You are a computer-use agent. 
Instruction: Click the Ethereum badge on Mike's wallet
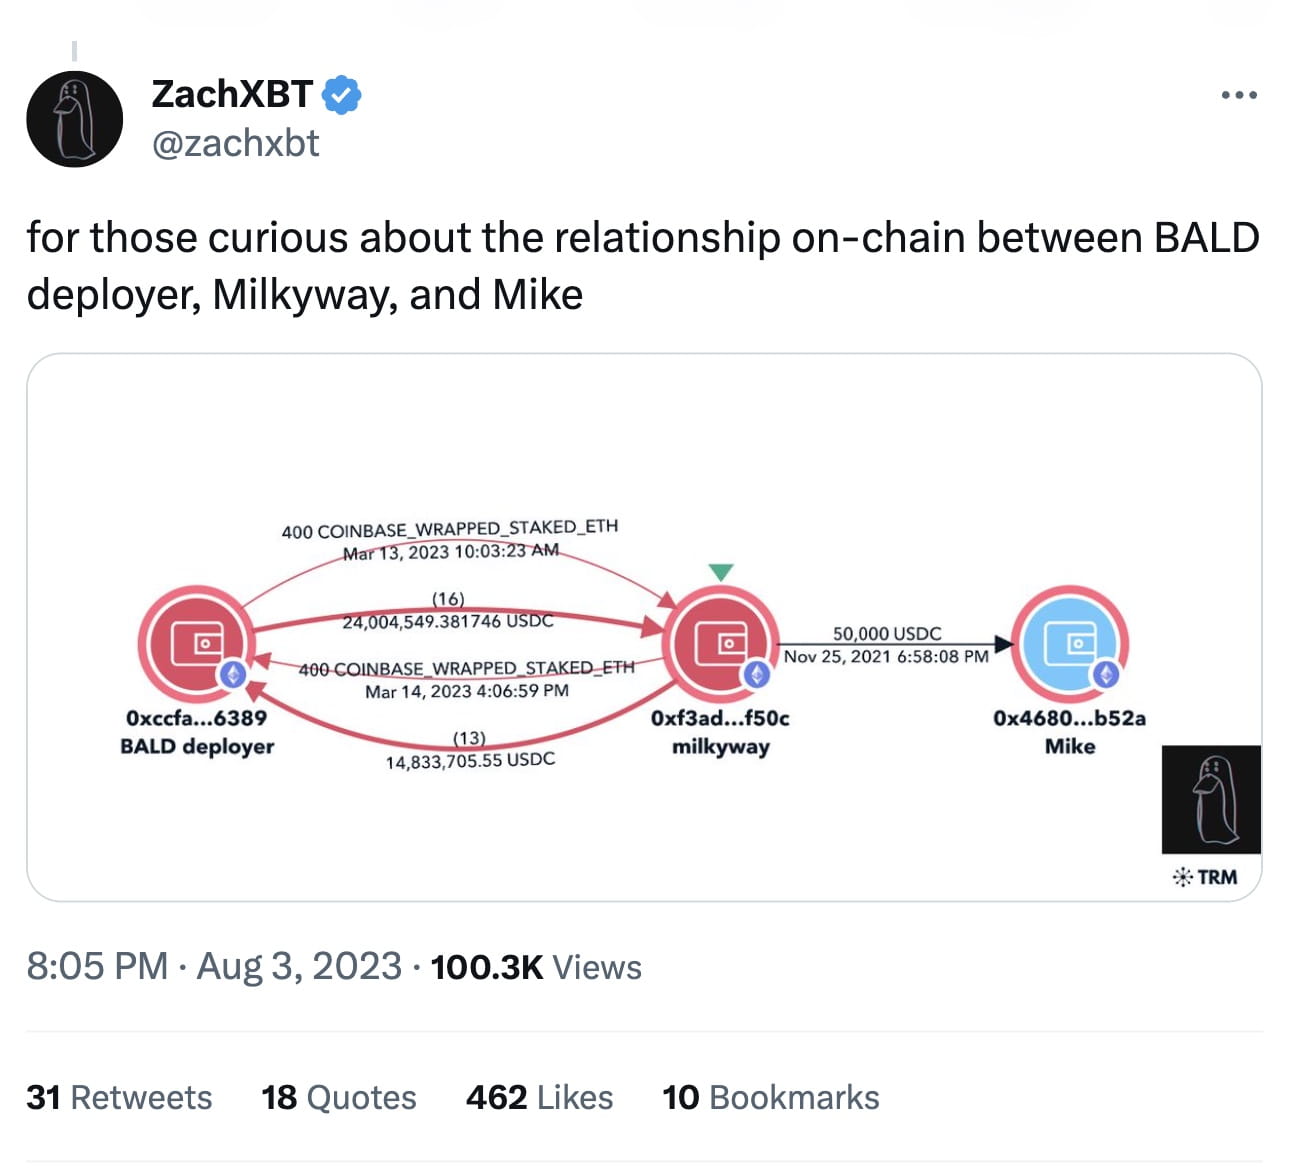(x=1105, y=676)
